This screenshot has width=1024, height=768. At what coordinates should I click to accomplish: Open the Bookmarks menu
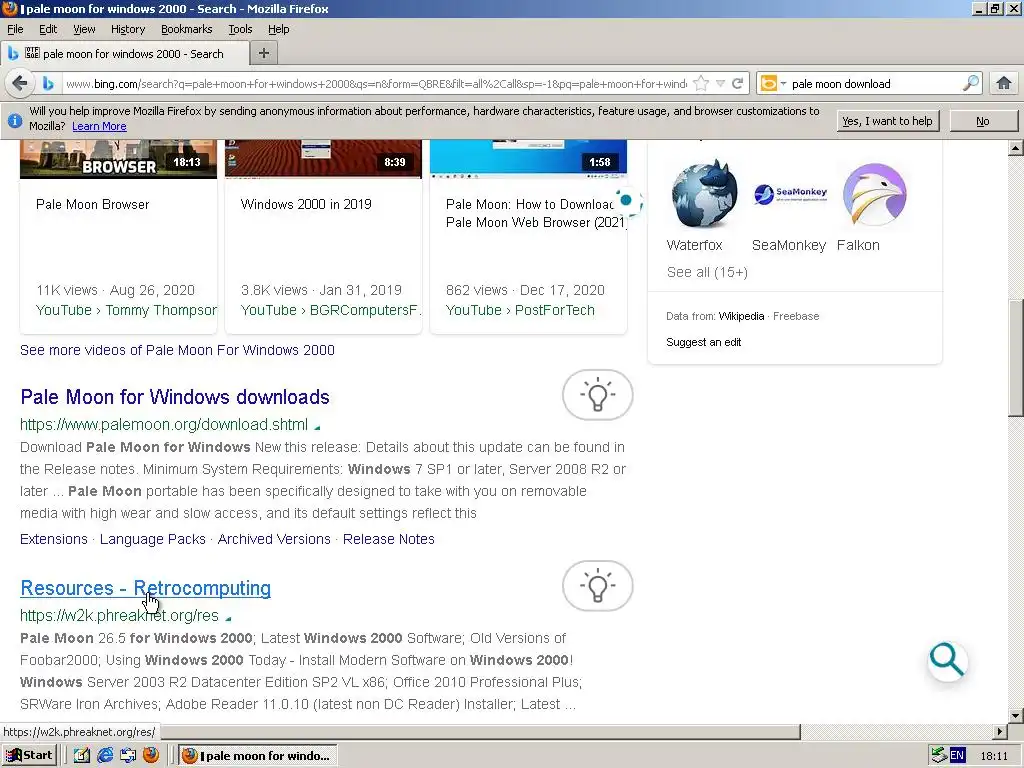pyautogui.click(x=186, y=29)
